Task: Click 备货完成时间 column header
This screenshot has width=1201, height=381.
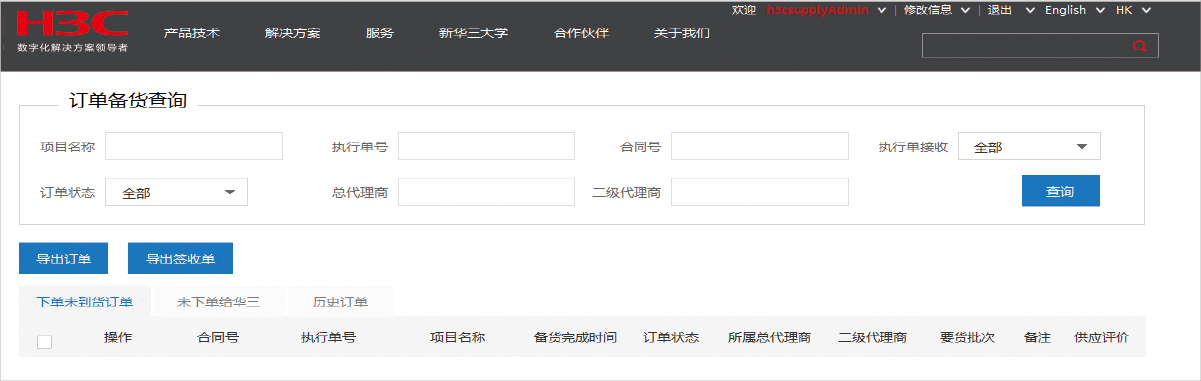Action: 575,337
